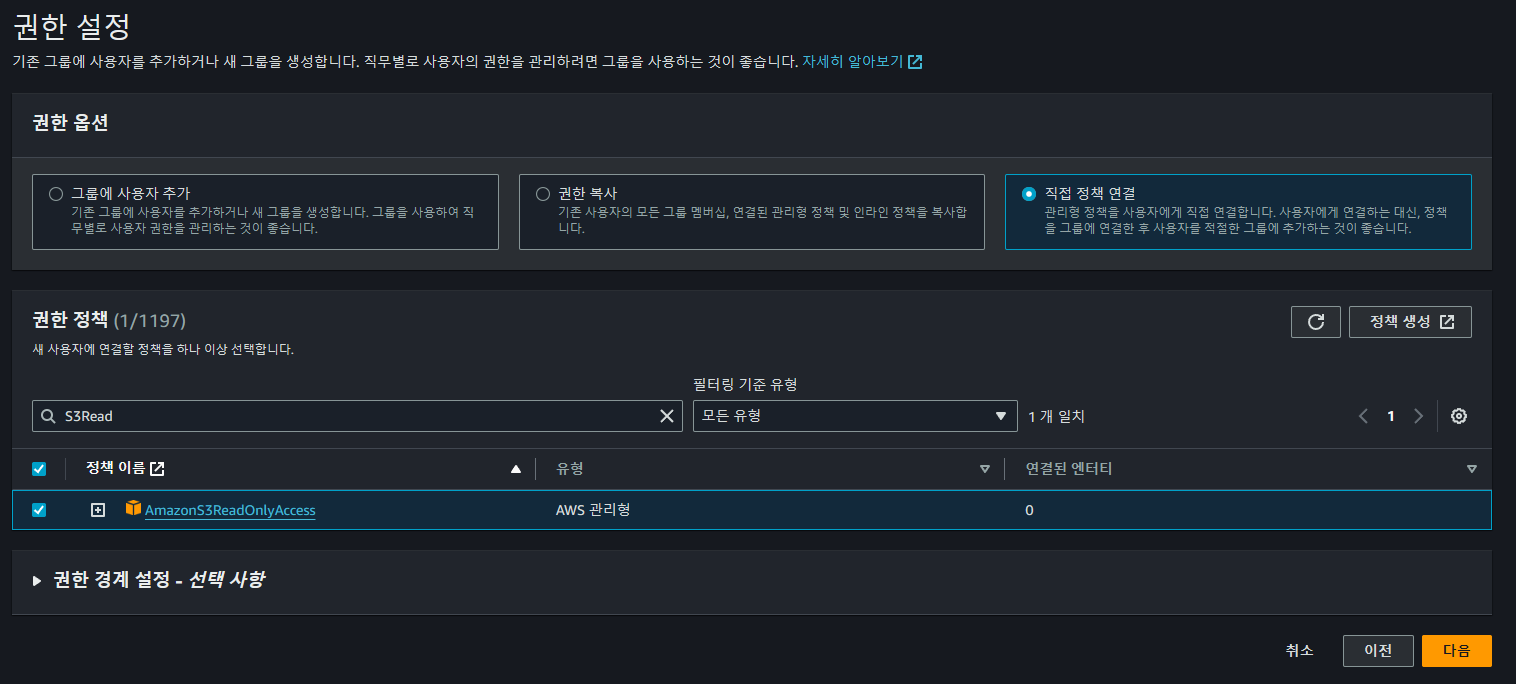Toggle the select-all policies checkbox
The image size is (1516, 684).
(x=39, y=469)
